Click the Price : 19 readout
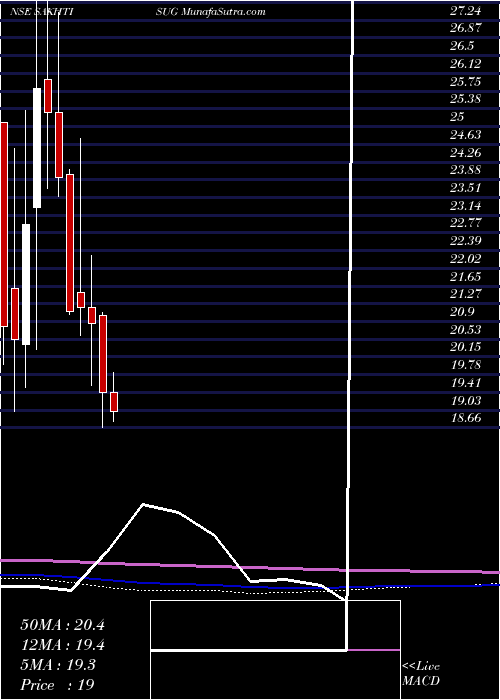 coord(57,685)
